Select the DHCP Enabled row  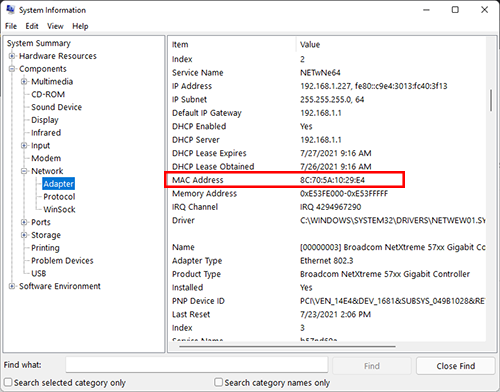click(x=327, y=126)
